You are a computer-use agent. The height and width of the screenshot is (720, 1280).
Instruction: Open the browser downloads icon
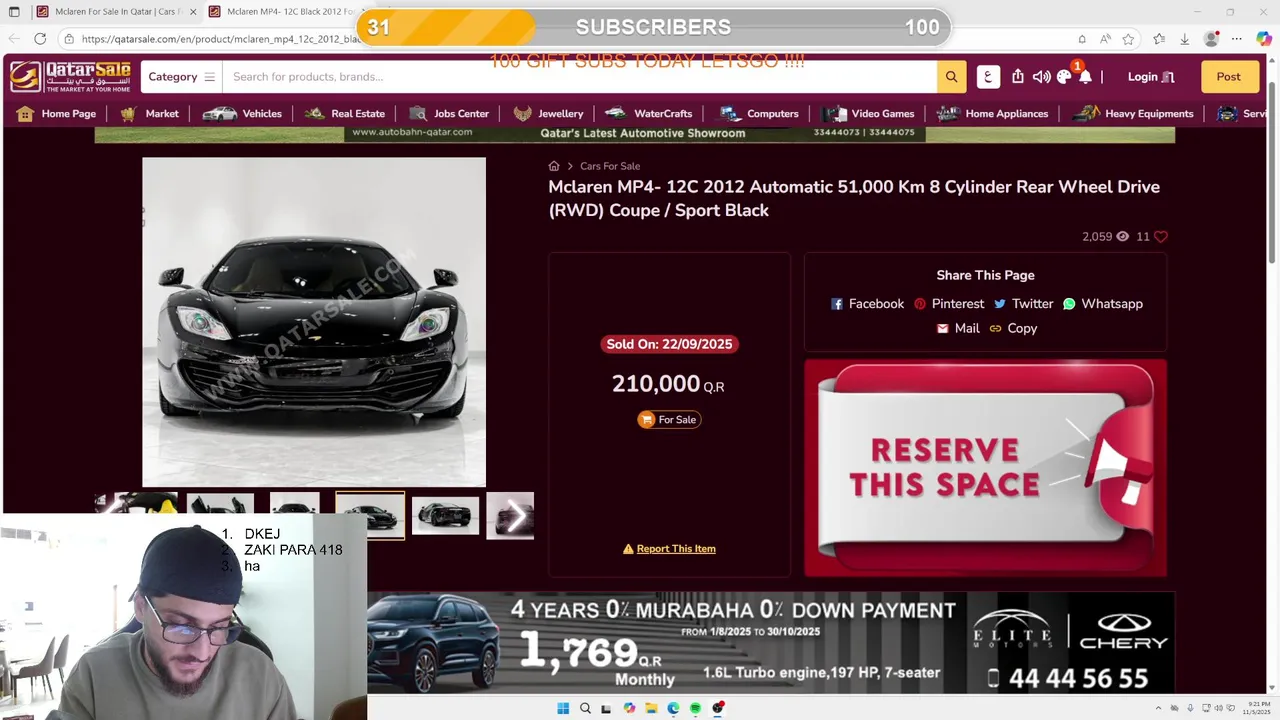(1185, 39)
